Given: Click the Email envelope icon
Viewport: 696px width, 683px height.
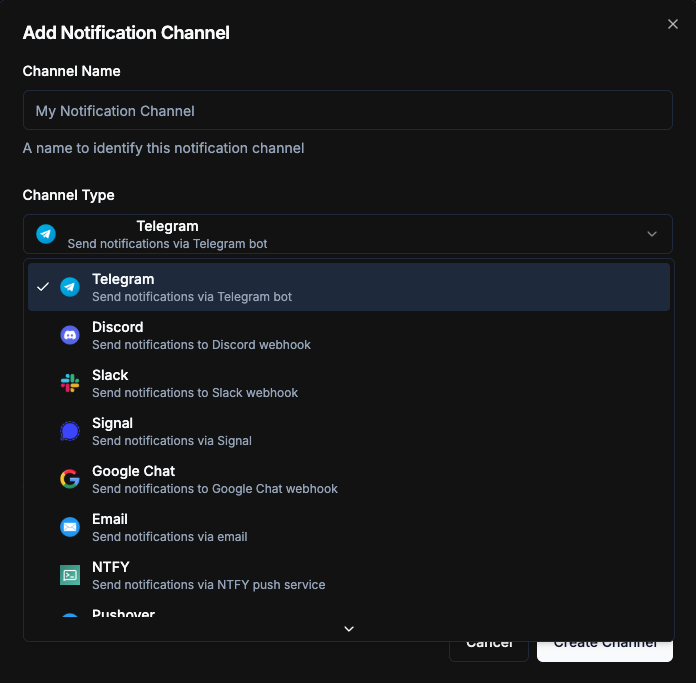Looking at the screenshot, I should point(70,527).
